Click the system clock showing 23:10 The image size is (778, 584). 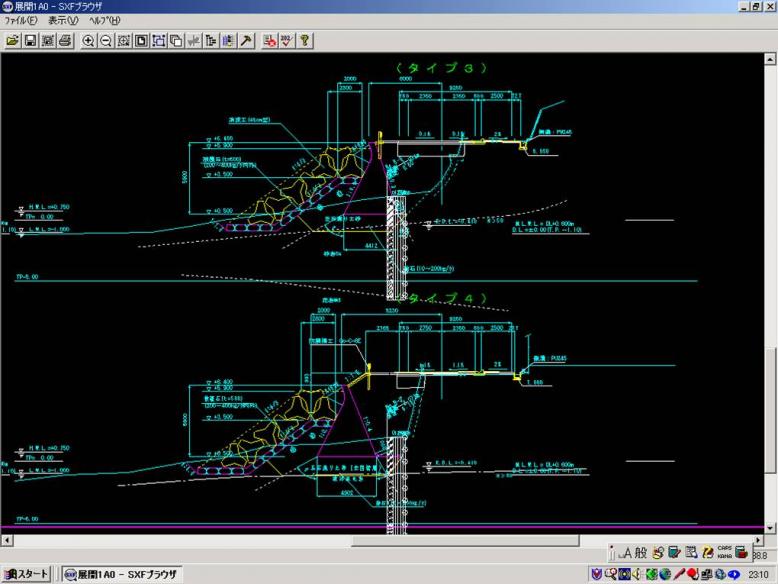[757, 575]
